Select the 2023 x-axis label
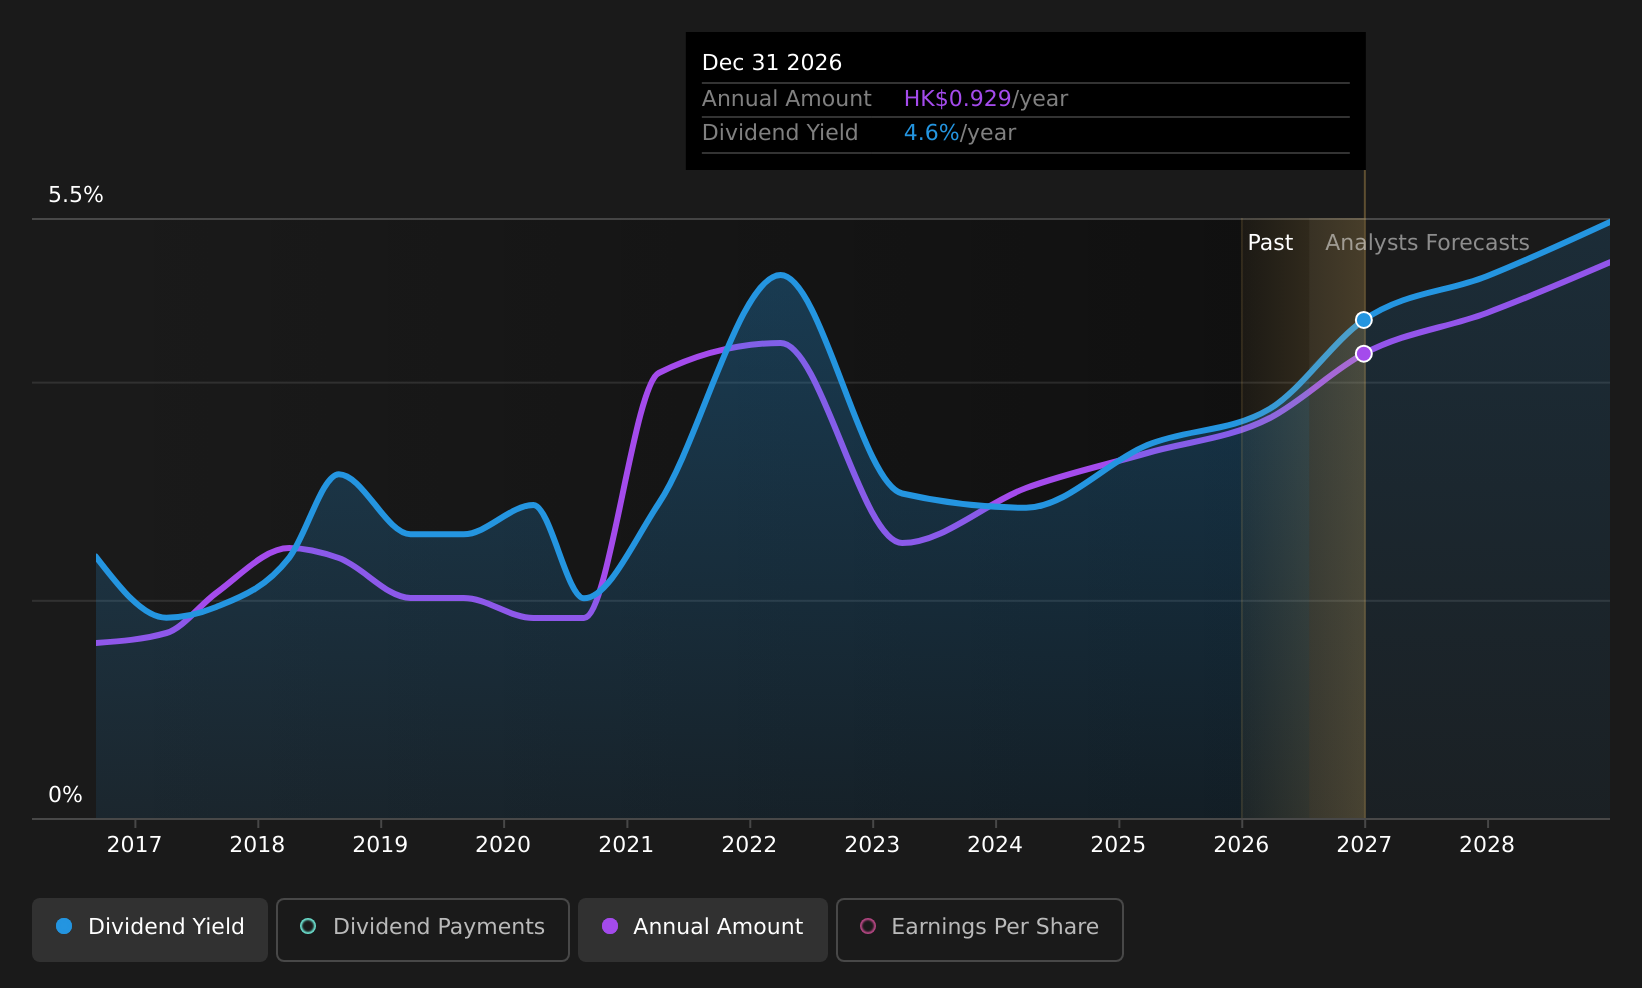The image size is (1642, 988). pos(872,845)
